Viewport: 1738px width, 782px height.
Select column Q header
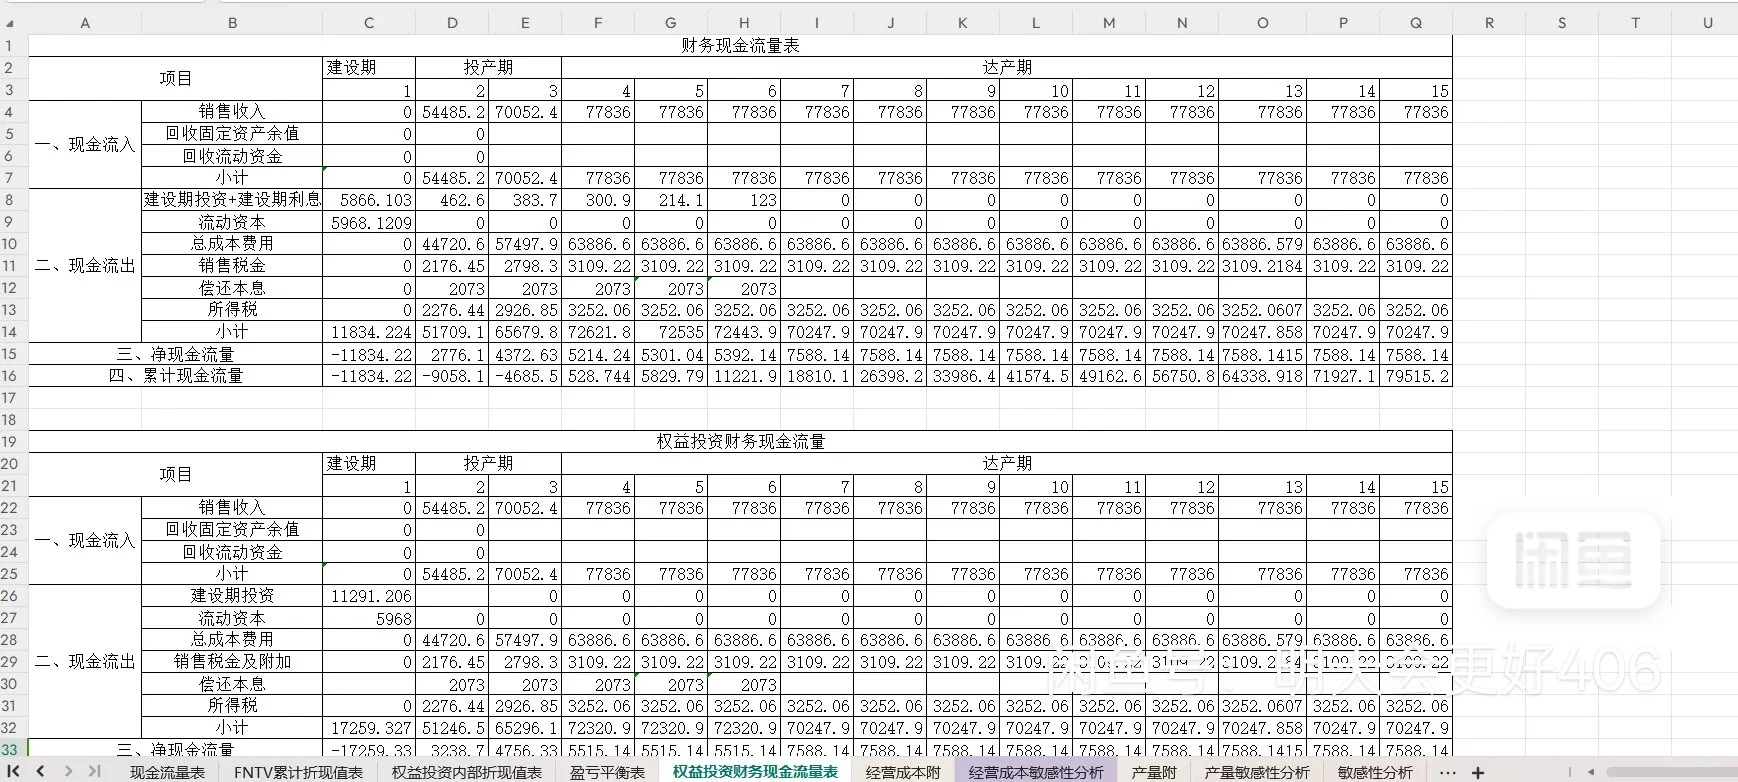click(1416, 22)
